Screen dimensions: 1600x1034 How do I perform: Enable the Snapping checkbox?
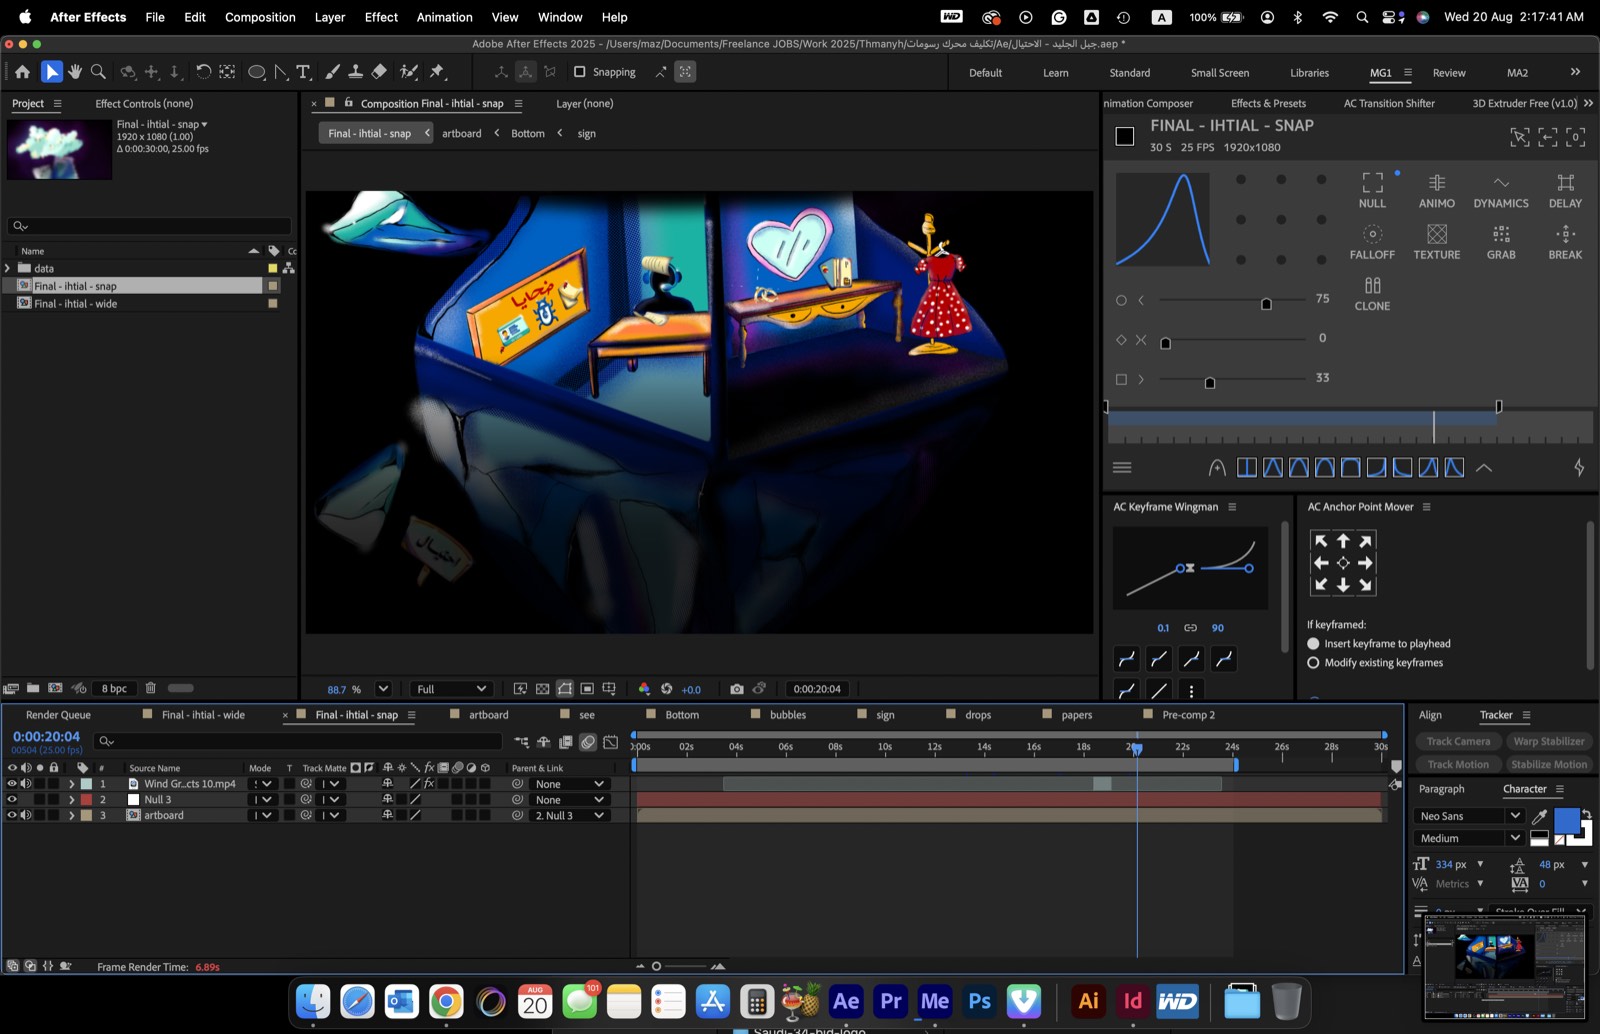coord(579,72)
